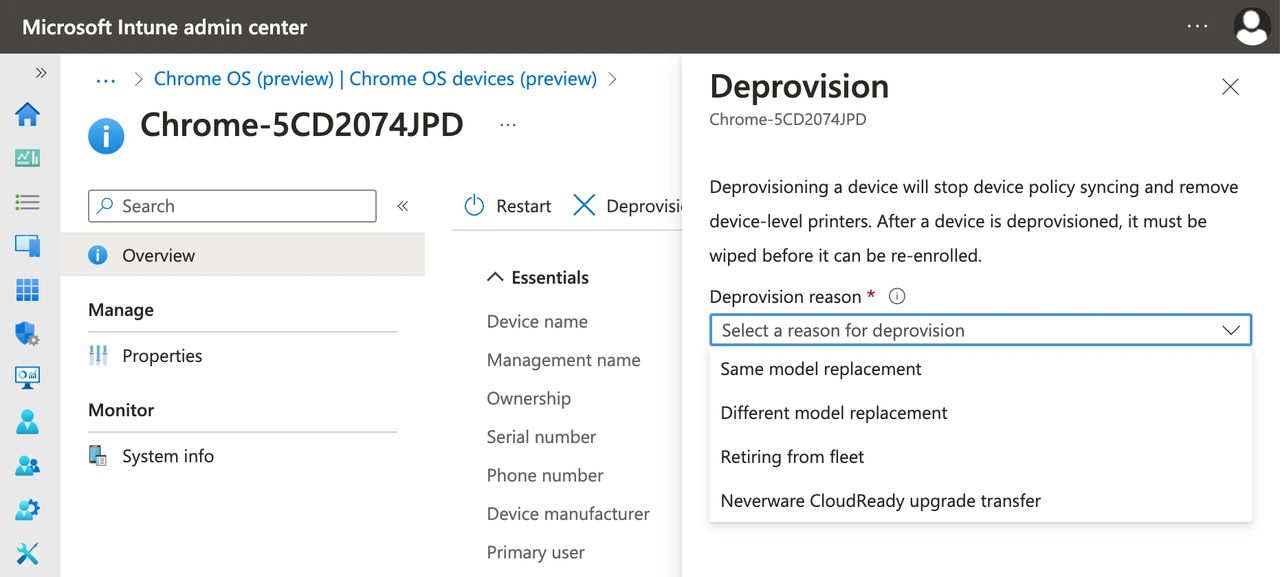Viewport: 1280px width, 577px height.
Task: Open the deprovision reason dropdown
Action: 980,330
